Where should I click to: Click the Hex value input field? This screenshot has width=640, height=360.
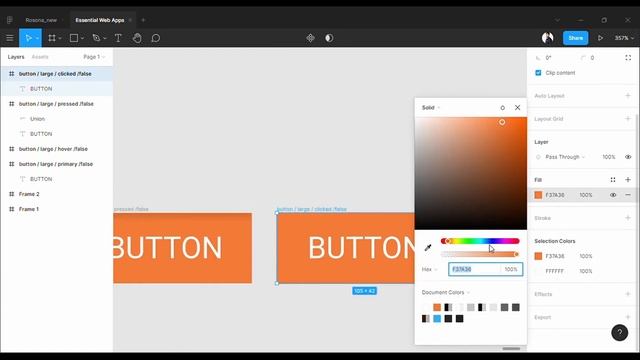(475, 269)
